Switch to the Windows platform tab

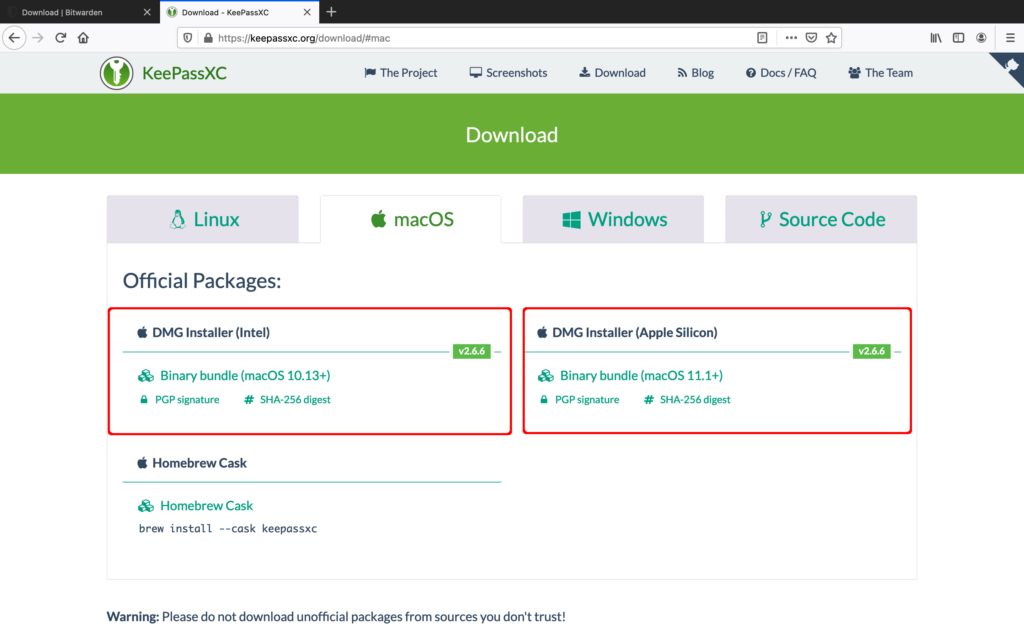click(613, 219)
